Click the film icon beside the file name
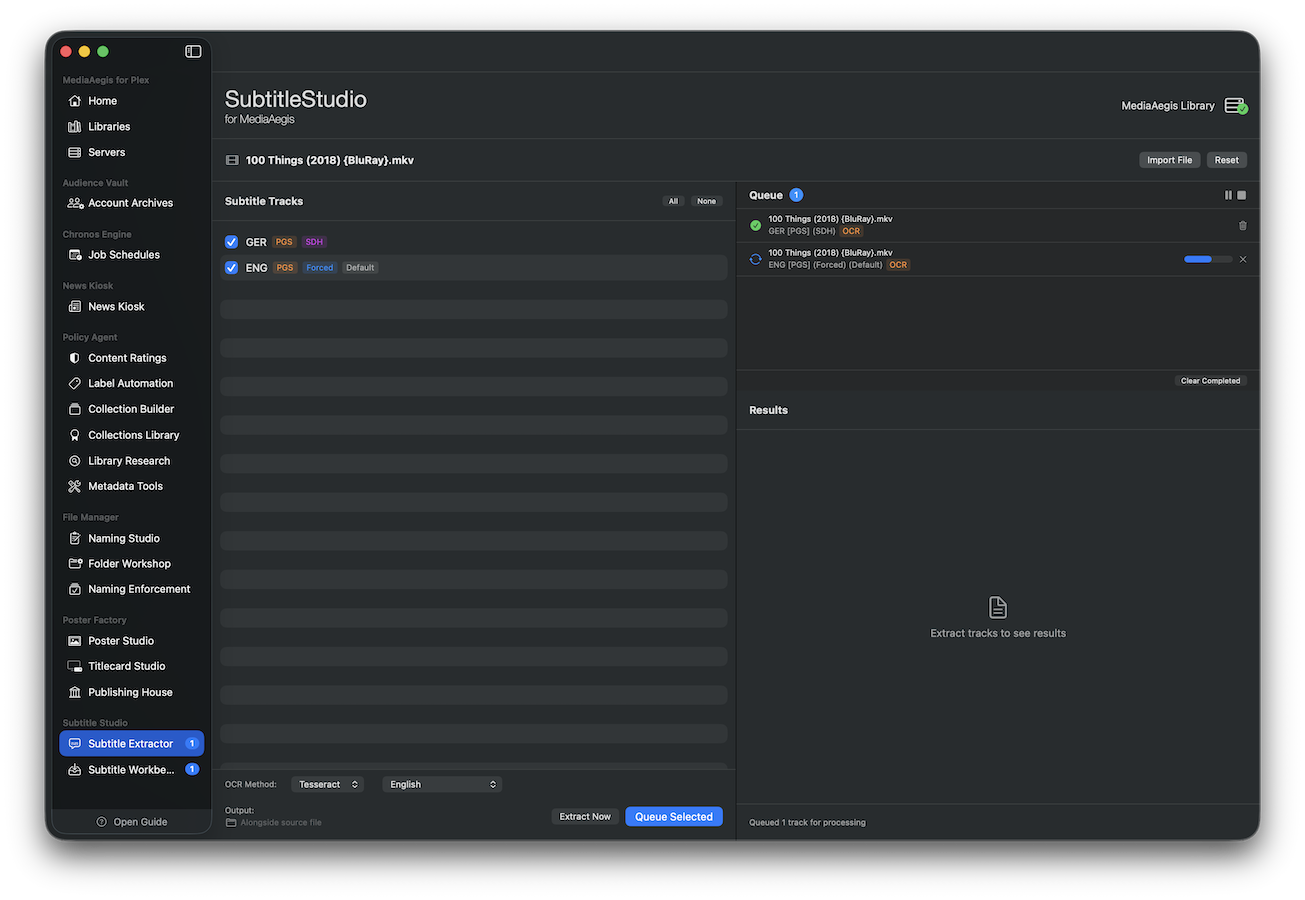The image size is (1305, 900). (x=232, y=160)
